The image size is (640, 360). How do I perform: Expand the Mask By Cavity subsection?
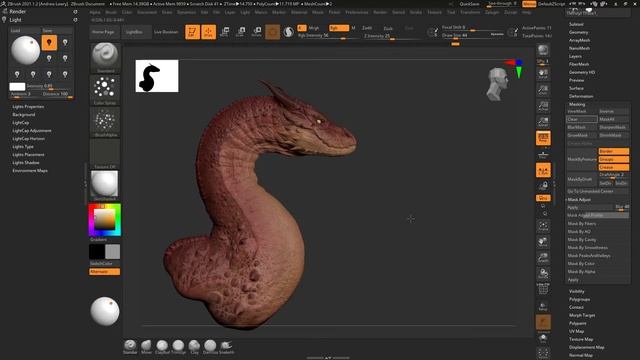click(582, 240)
